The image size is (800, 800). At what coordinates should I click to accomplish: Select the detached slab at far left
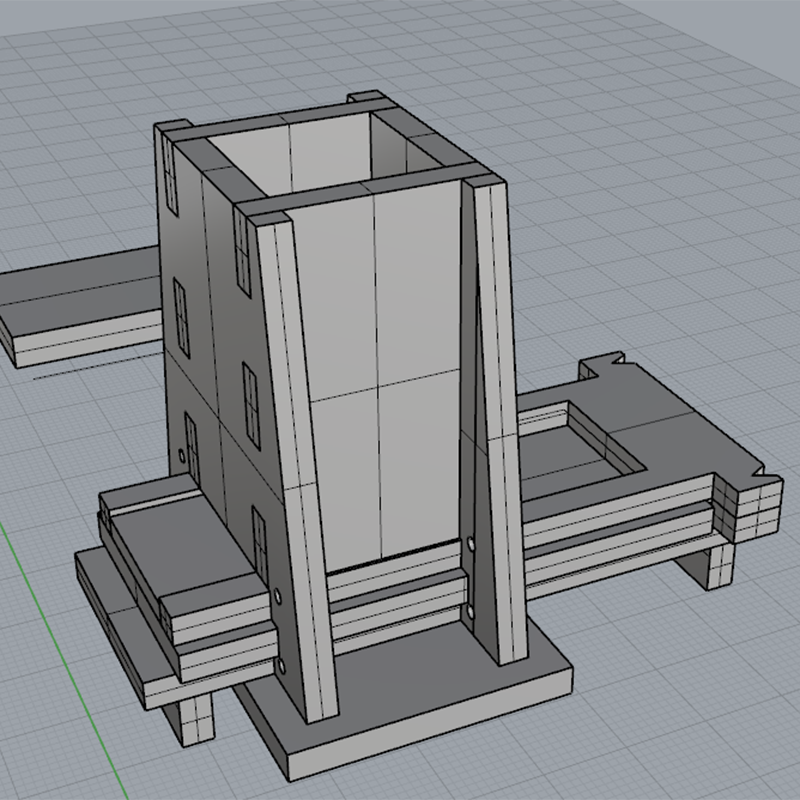point(82,306)
